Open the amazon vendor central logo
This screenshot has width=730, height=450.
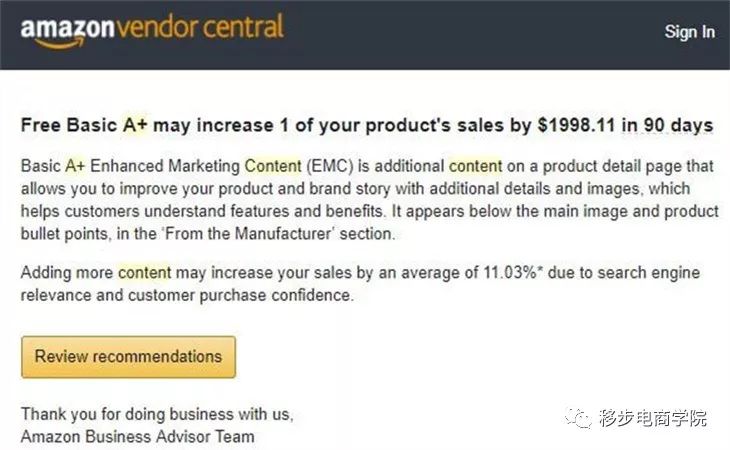click(x=152, y=30)
